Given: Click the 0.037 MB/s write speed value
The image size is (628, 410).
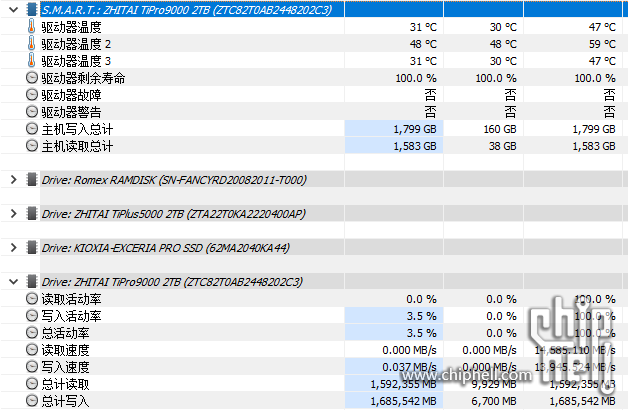Looking at the screenshot, I should tap(409, 367).
